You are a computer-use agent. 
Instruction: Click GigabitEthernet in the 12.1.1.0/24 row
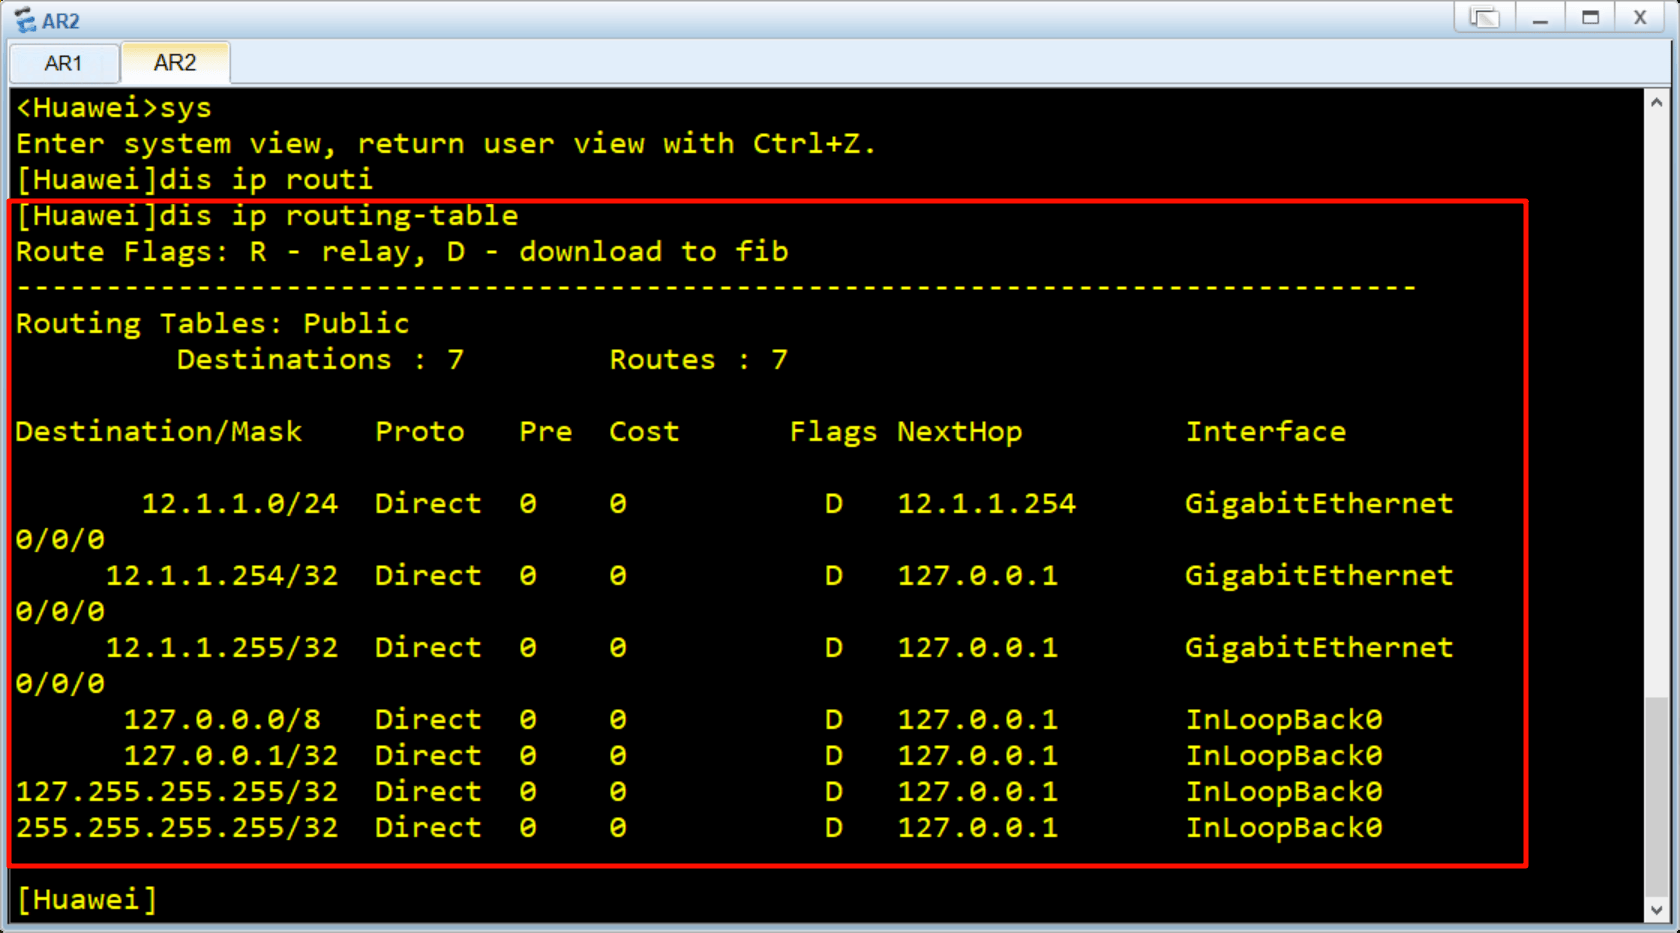pos(1319,504)
